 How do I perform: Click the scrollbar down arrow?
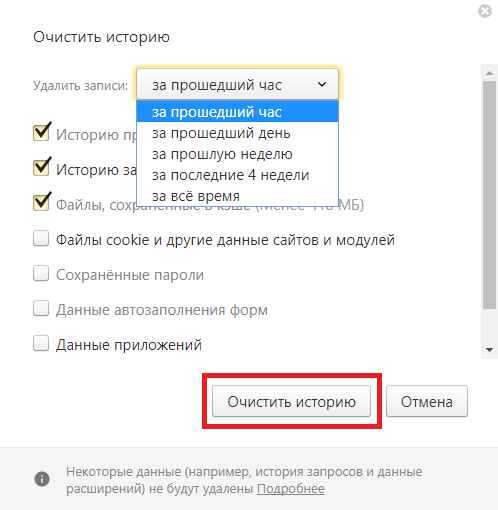[489, 350]
